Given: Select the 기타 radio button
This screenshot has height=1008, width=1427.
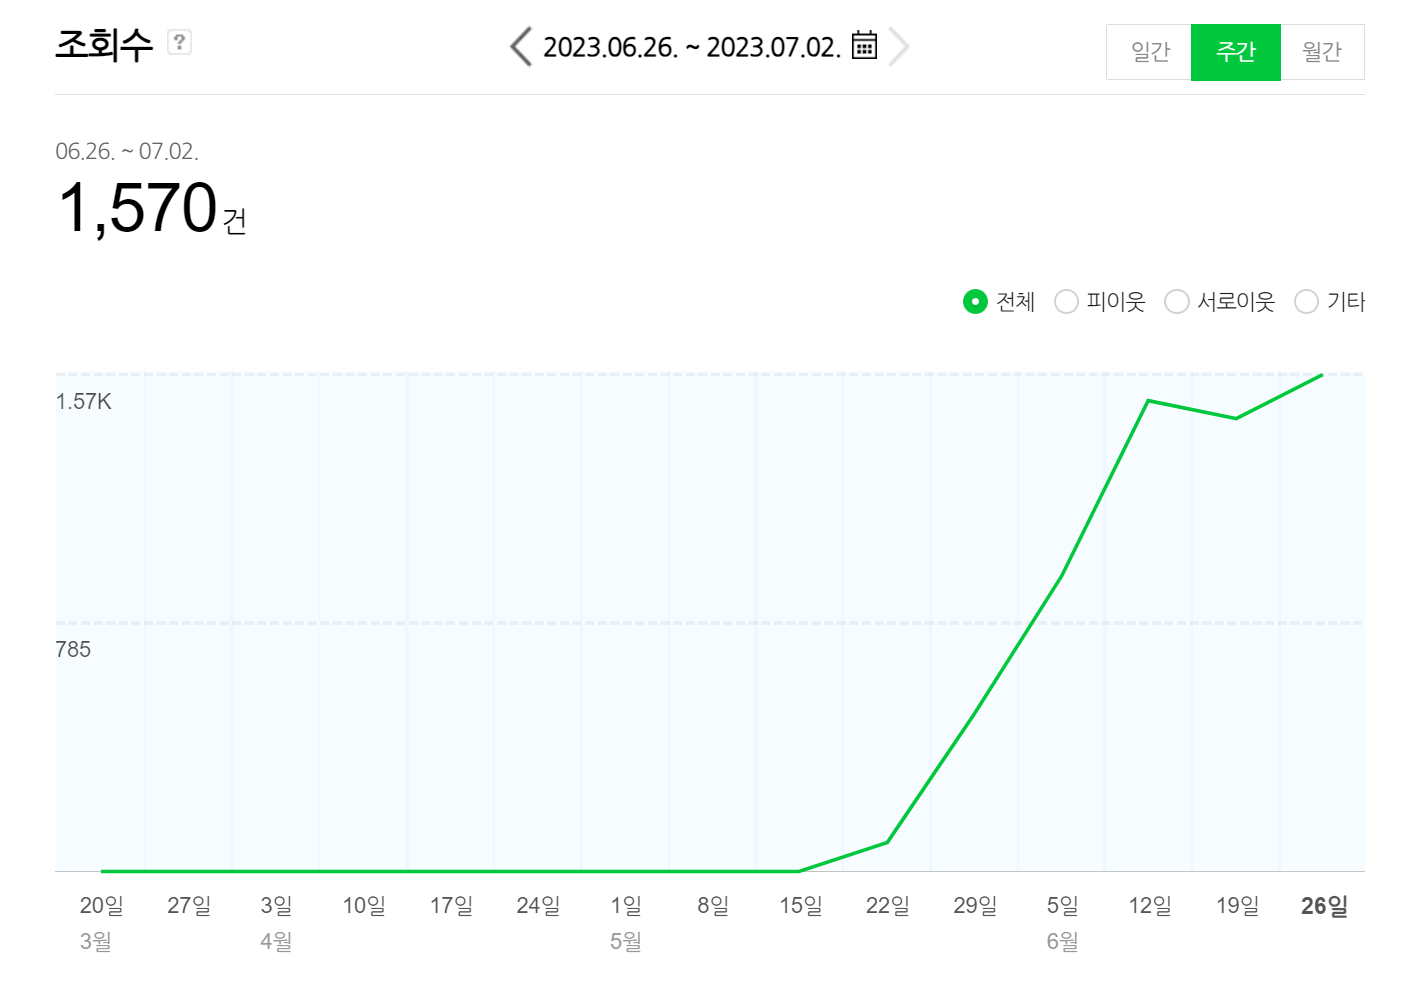Looking at the screenshot, I should 1306,301.
